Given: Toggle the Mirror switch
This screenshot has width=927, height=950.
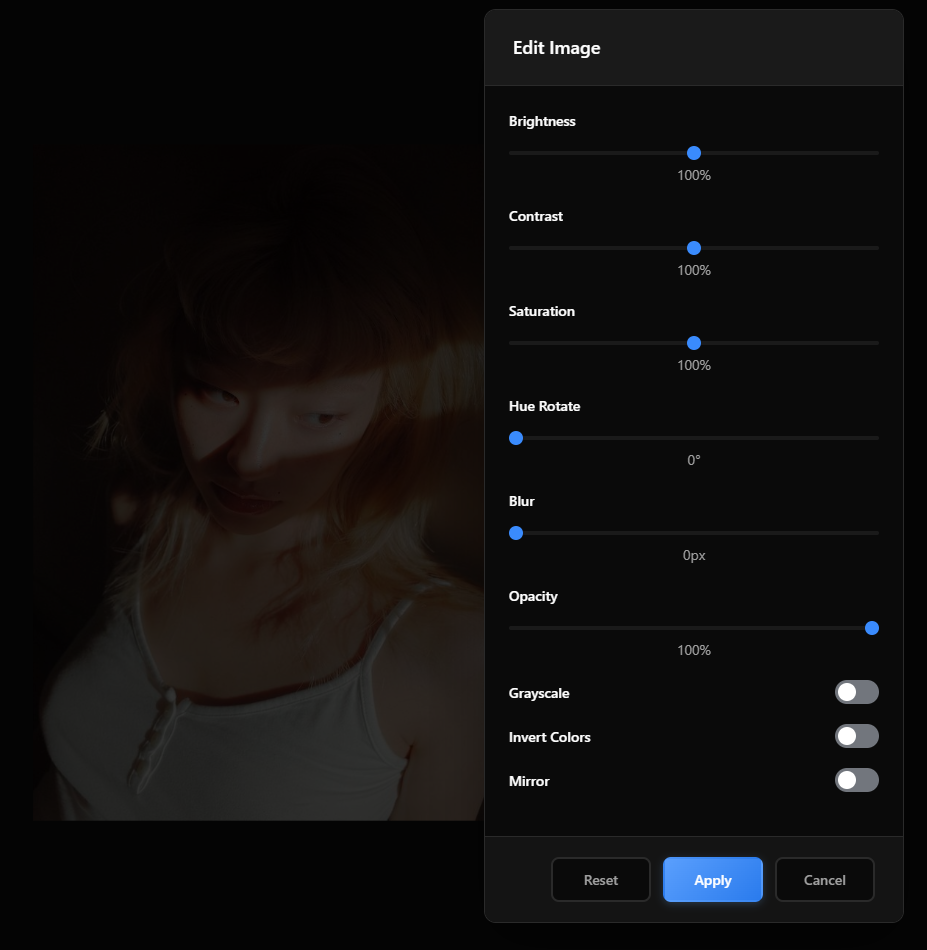Looking at the screenshot, I should (x=856, y=780).
